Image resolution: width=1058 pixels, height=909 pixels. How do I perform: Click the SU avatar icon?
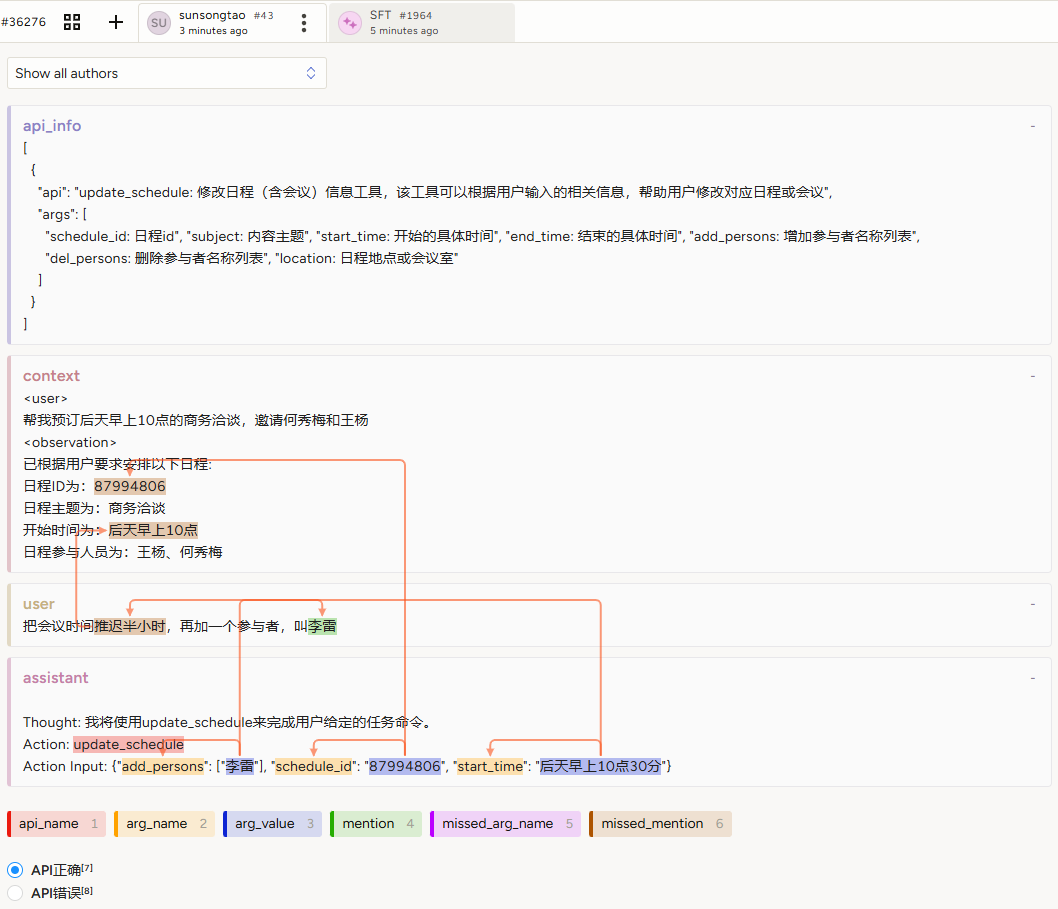159,23
